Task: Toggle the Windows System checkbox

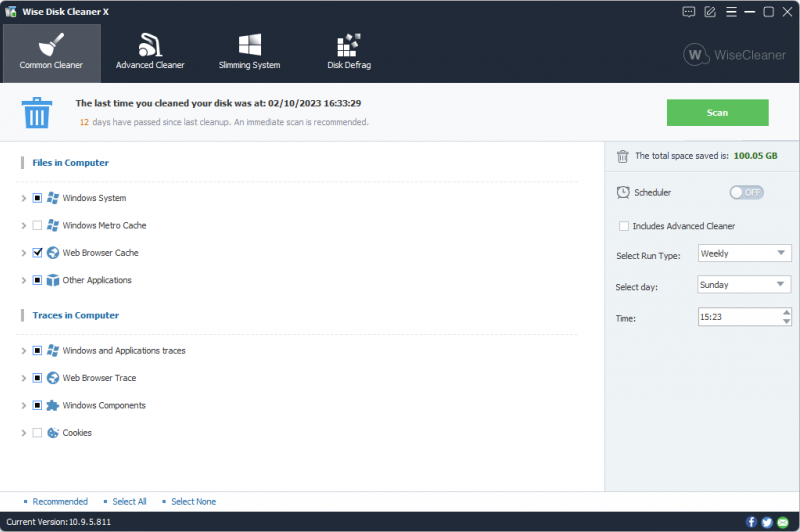Action: pyautogui.click(x=37, y=198)
